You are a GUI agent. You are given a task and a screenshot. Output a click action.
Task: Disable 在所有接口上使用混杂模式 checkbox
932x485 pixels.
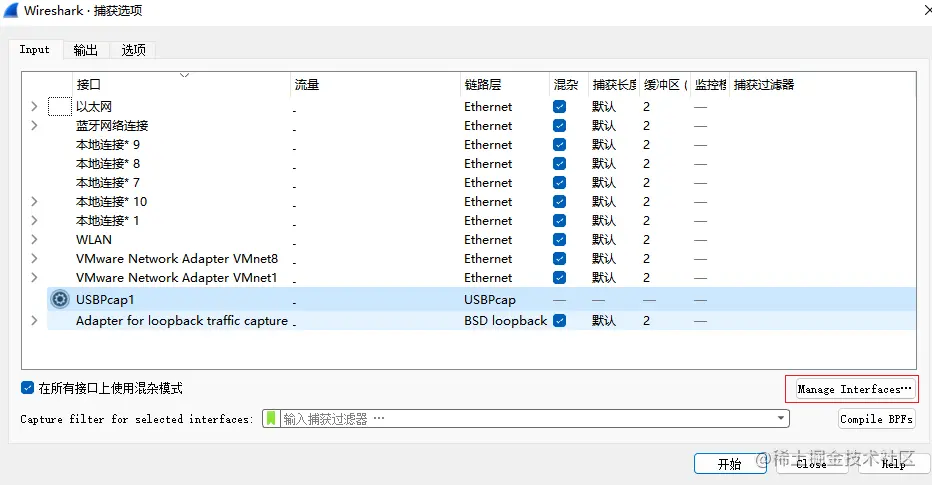point(27,388)
